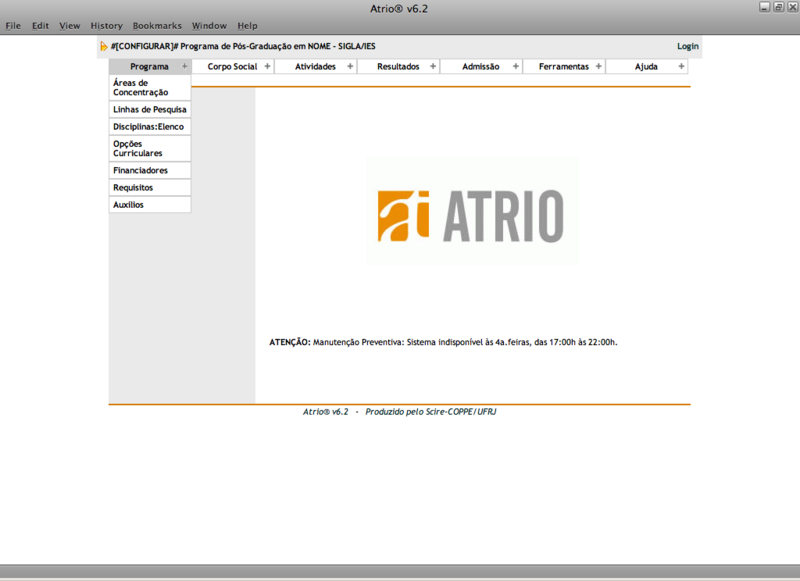The height and width of the screenshot is (581, 800).
Task: Select Áreas de Concentração submenu item
Action: [x=141, y=88]
